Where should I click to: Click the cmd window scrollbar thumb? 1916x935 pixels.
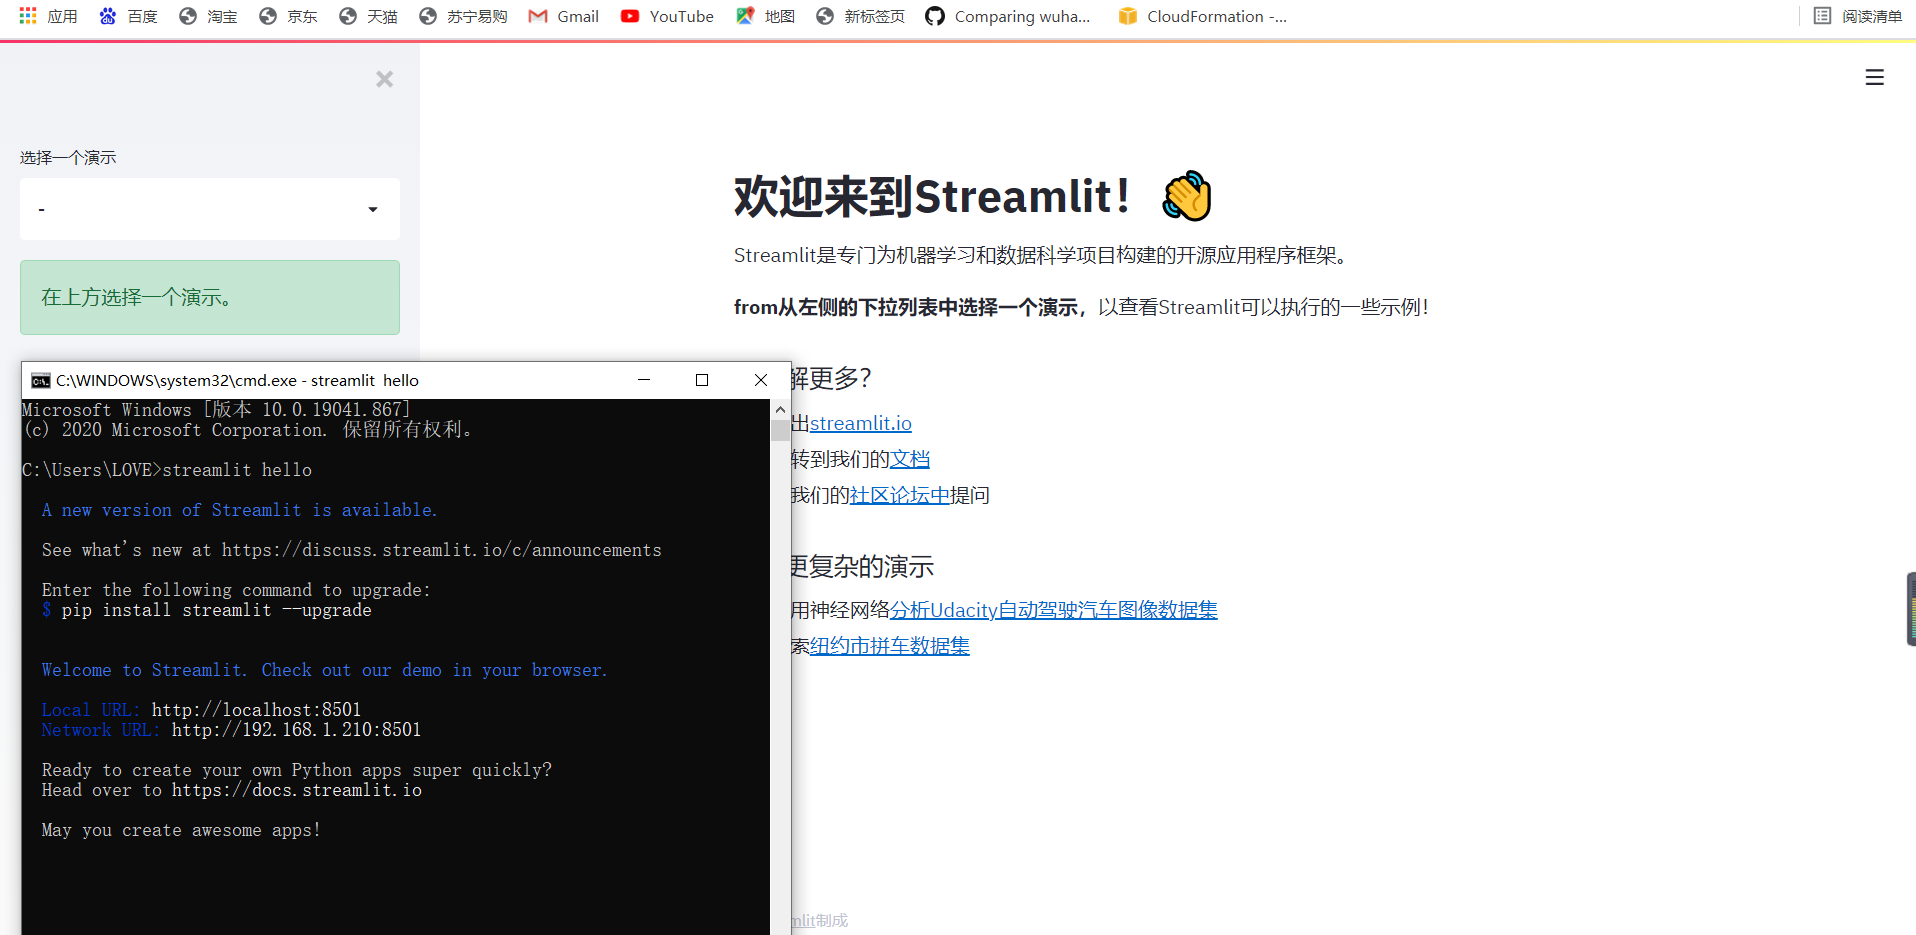coord(780,430)
